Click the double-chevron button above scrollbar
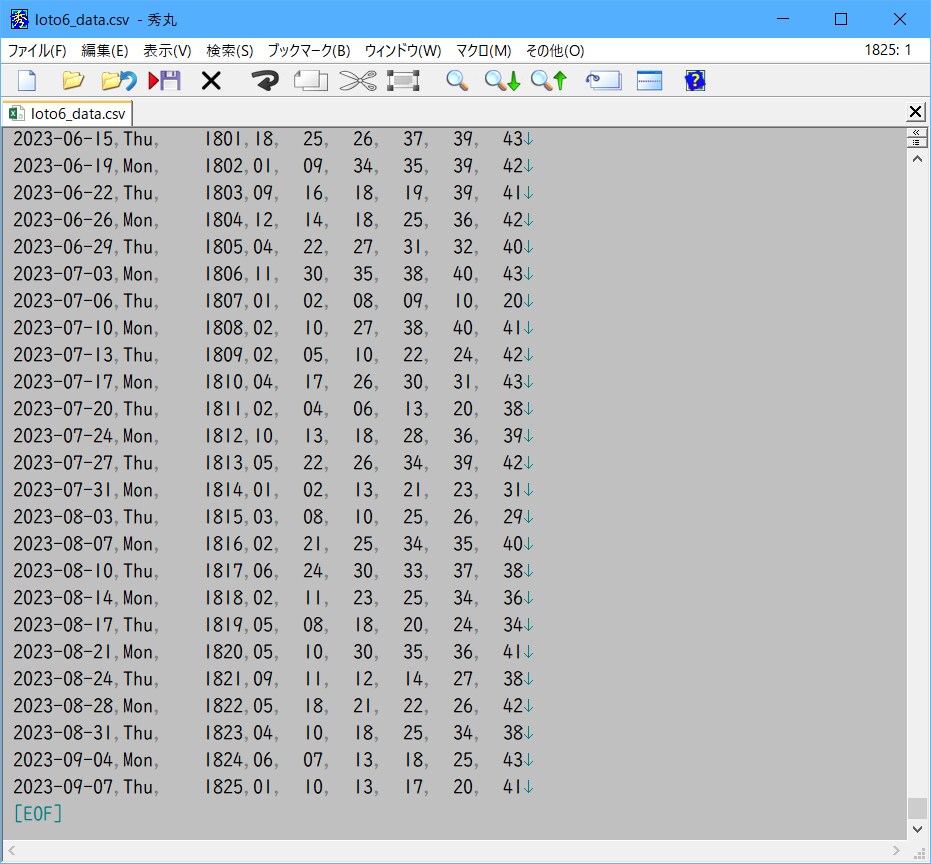Image resolution: width=931 pixels, height=864 pixels. pyautogui.click(x=917, y=132)
